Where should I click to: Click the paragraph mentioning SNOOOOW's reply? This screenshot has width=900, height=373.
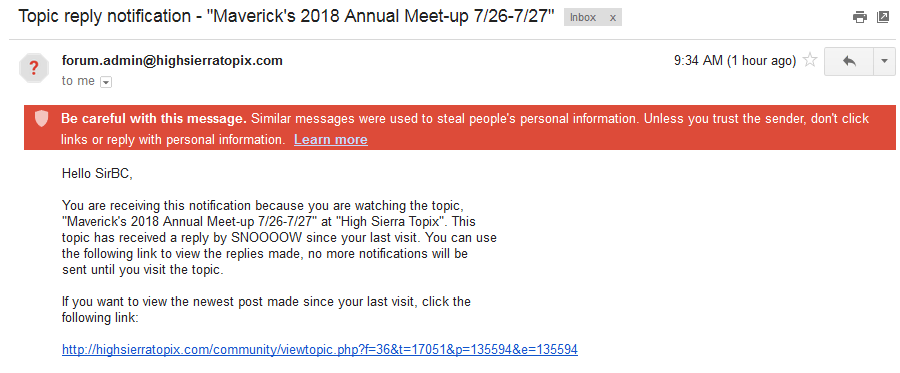280,238
